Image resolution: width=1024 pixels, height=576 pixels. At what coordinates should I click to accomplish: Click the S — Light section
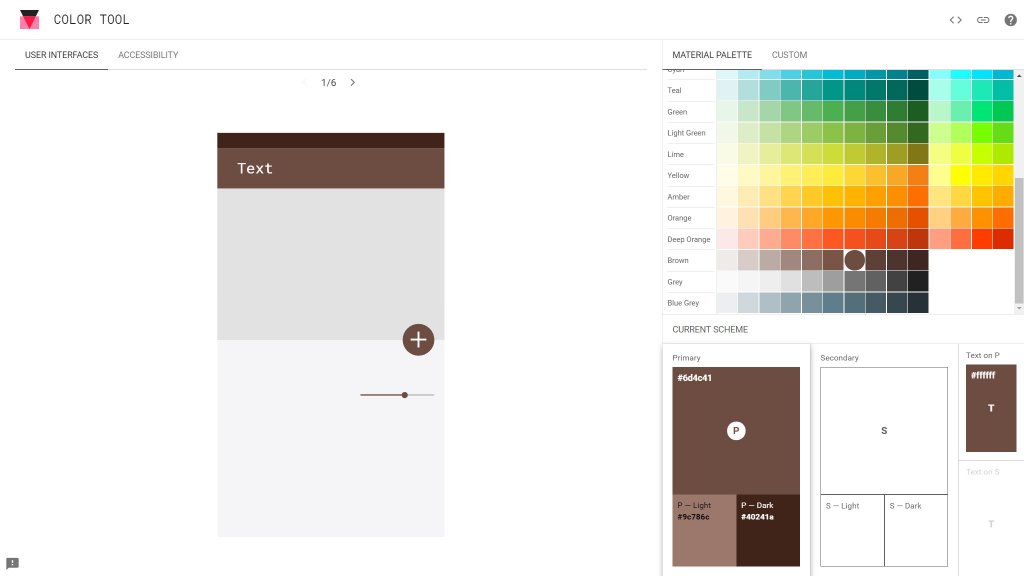pos(851,530)
